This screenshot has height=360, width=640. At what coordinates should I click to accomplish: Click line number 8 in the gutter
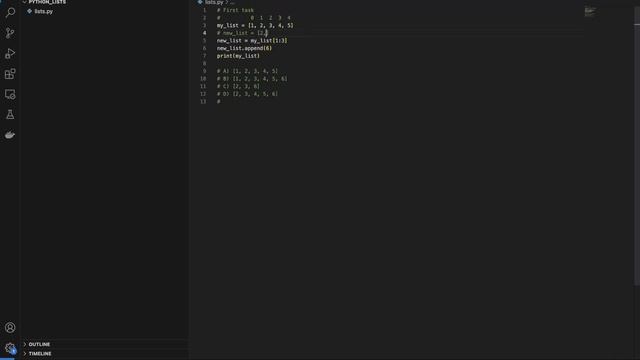[x=204, y=64]
